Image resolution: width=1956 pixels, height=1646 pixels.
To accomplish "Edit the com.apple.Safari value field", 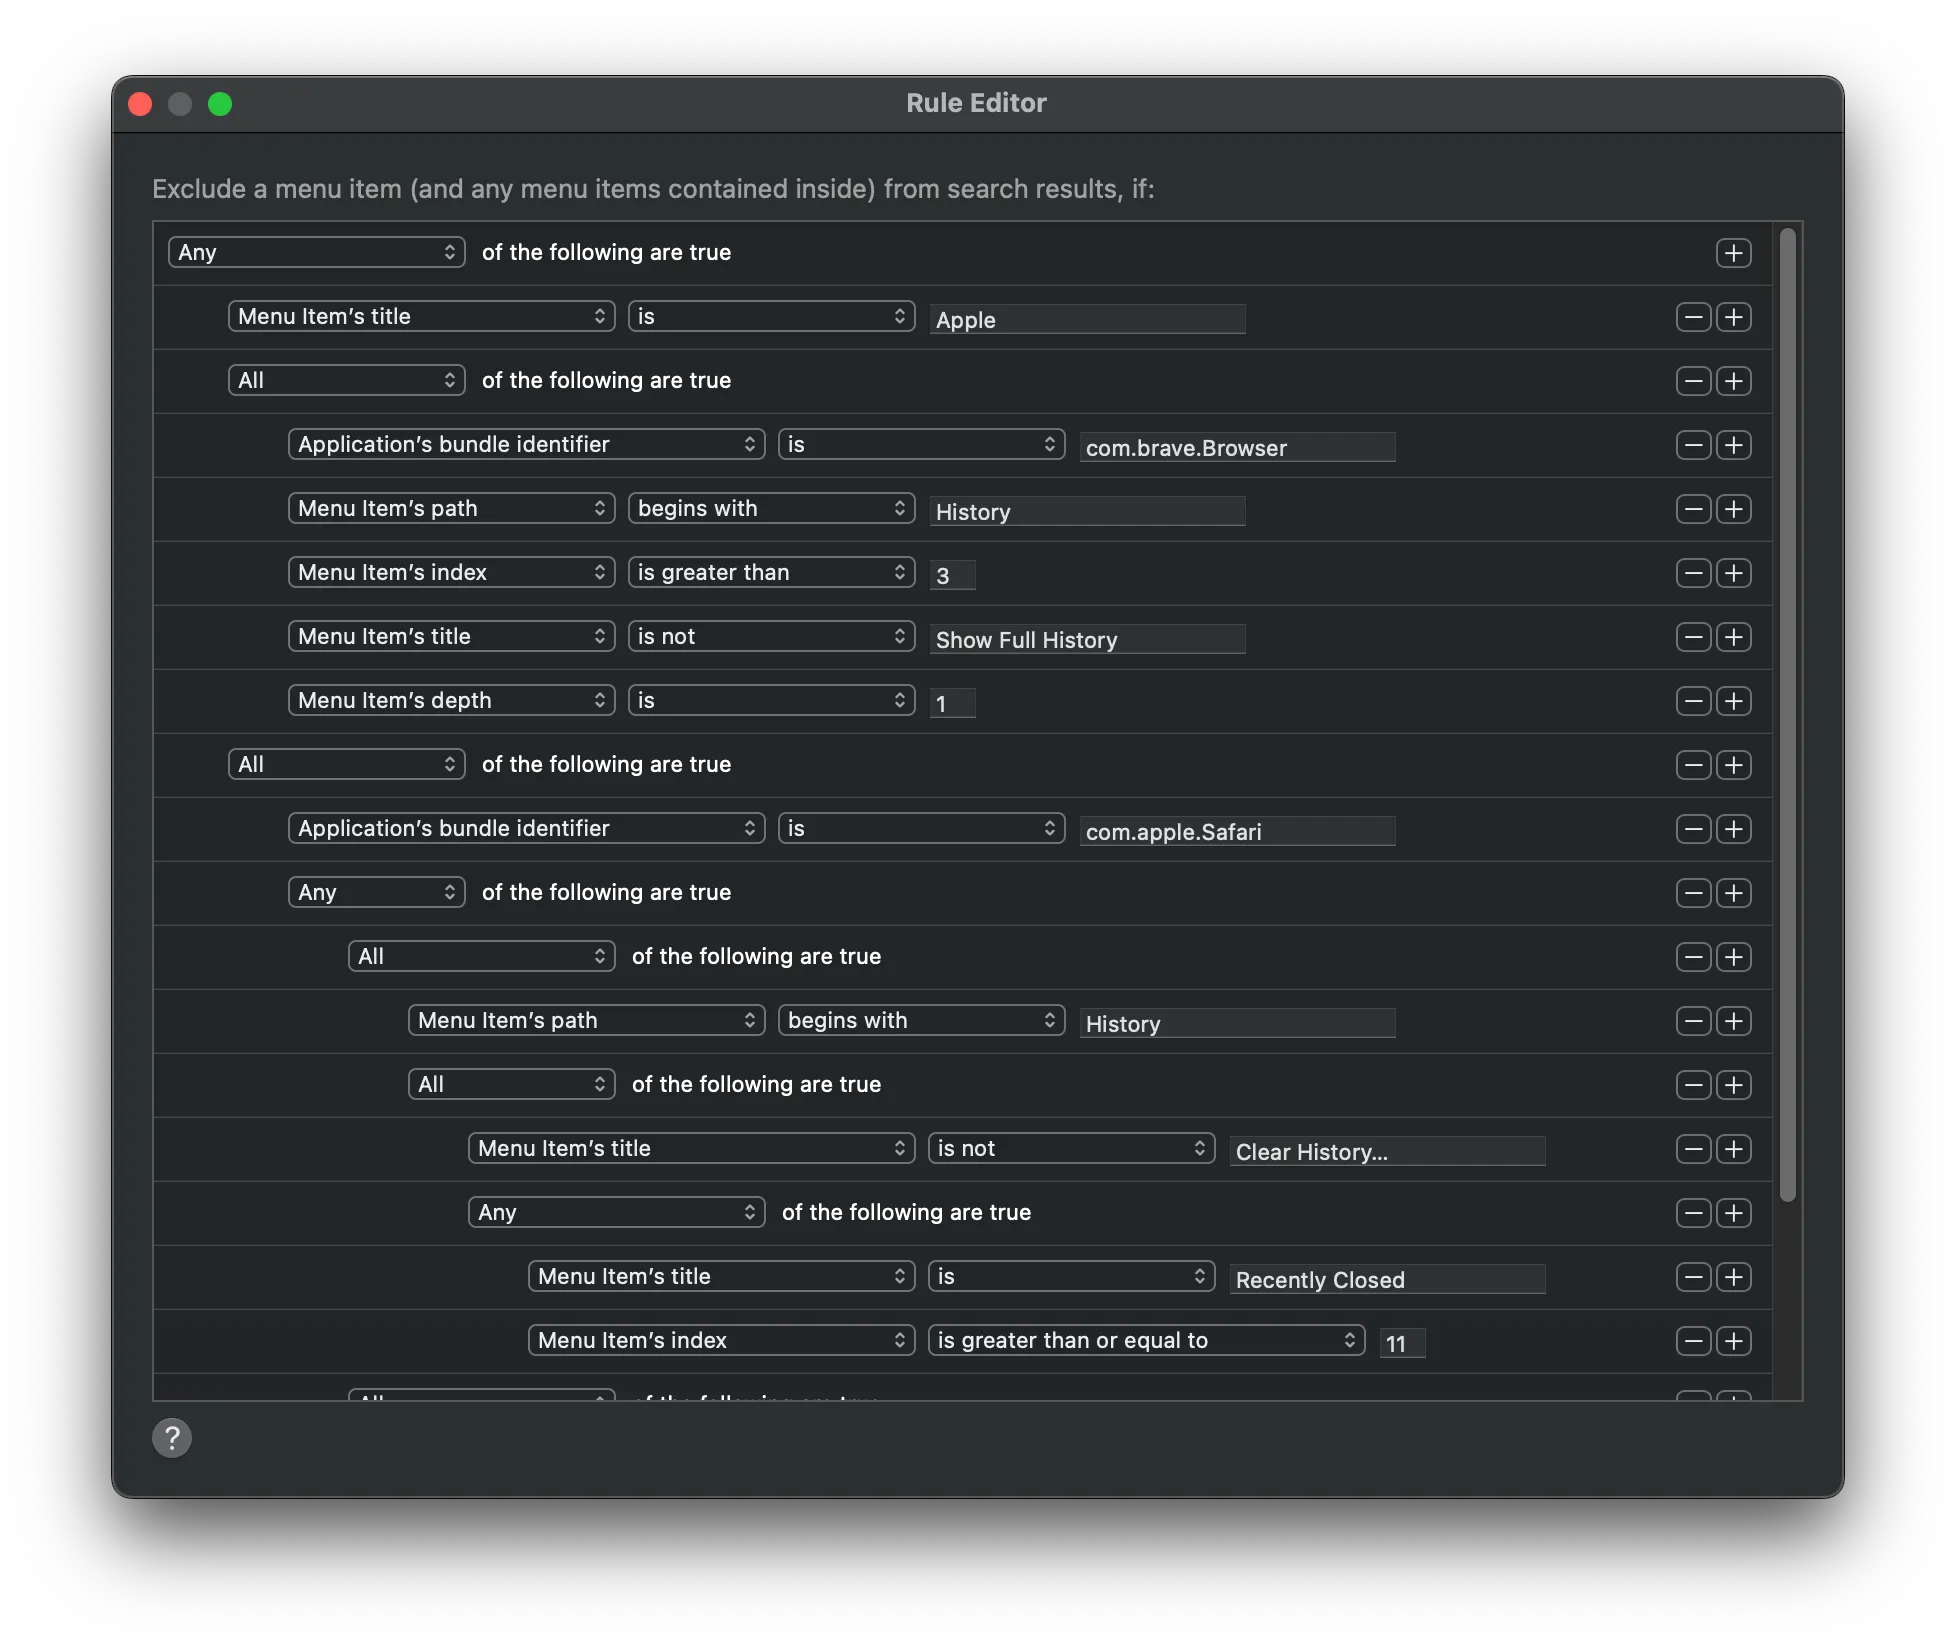I will click(1238, 831).
